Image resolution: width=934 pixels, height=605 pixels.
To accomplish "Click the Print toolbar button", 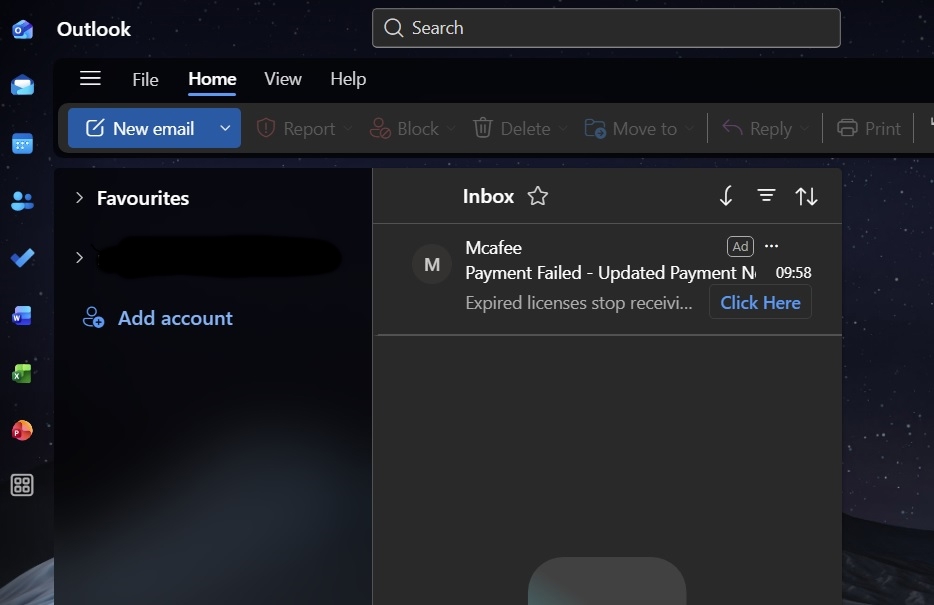I will (868, 129).
